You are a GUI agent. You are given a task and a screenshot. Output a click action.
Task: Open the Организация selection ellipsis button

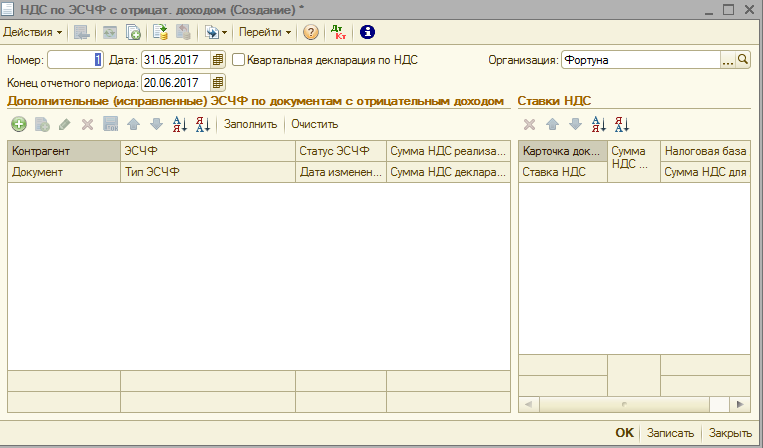(x=728, y=60)
